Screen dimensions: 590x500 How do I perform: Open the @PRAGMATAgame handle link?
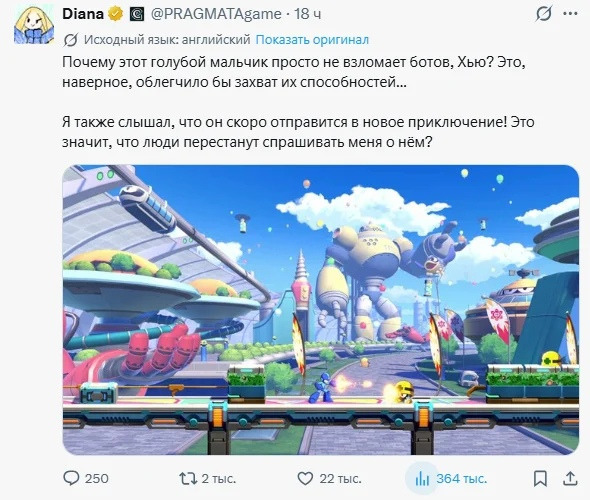(216, 14)
